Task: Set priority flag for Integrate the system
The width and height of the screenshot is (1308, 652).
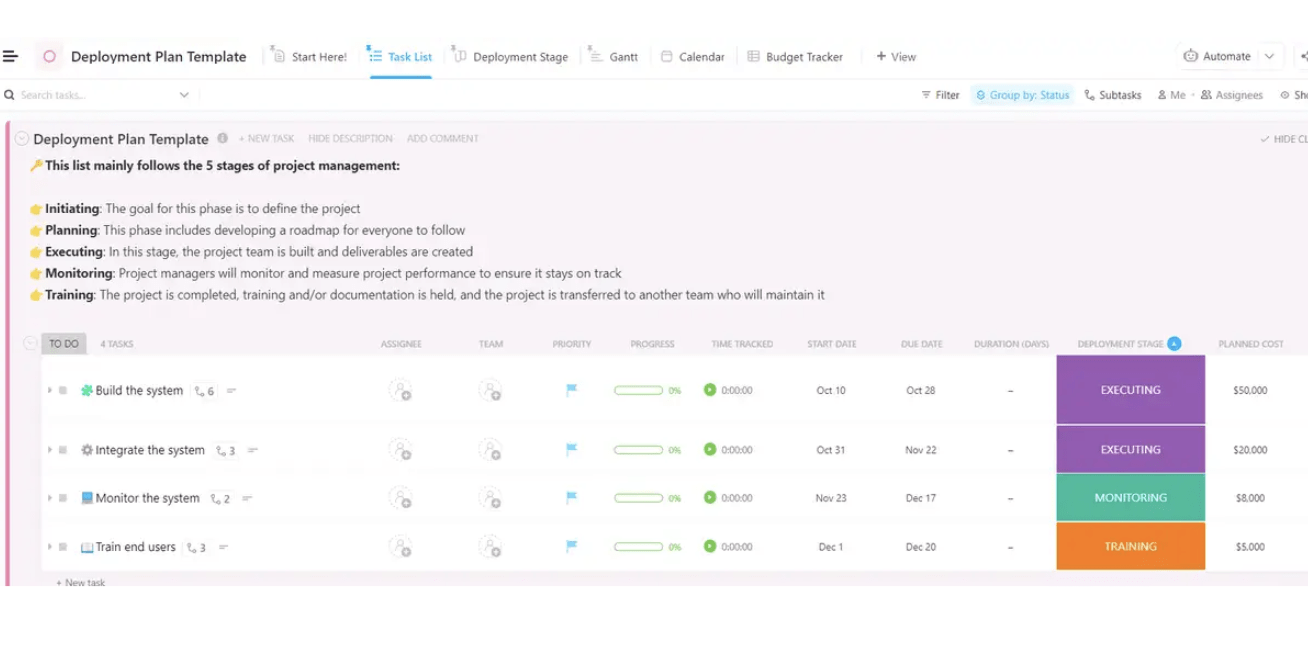Action: point(571,450)
